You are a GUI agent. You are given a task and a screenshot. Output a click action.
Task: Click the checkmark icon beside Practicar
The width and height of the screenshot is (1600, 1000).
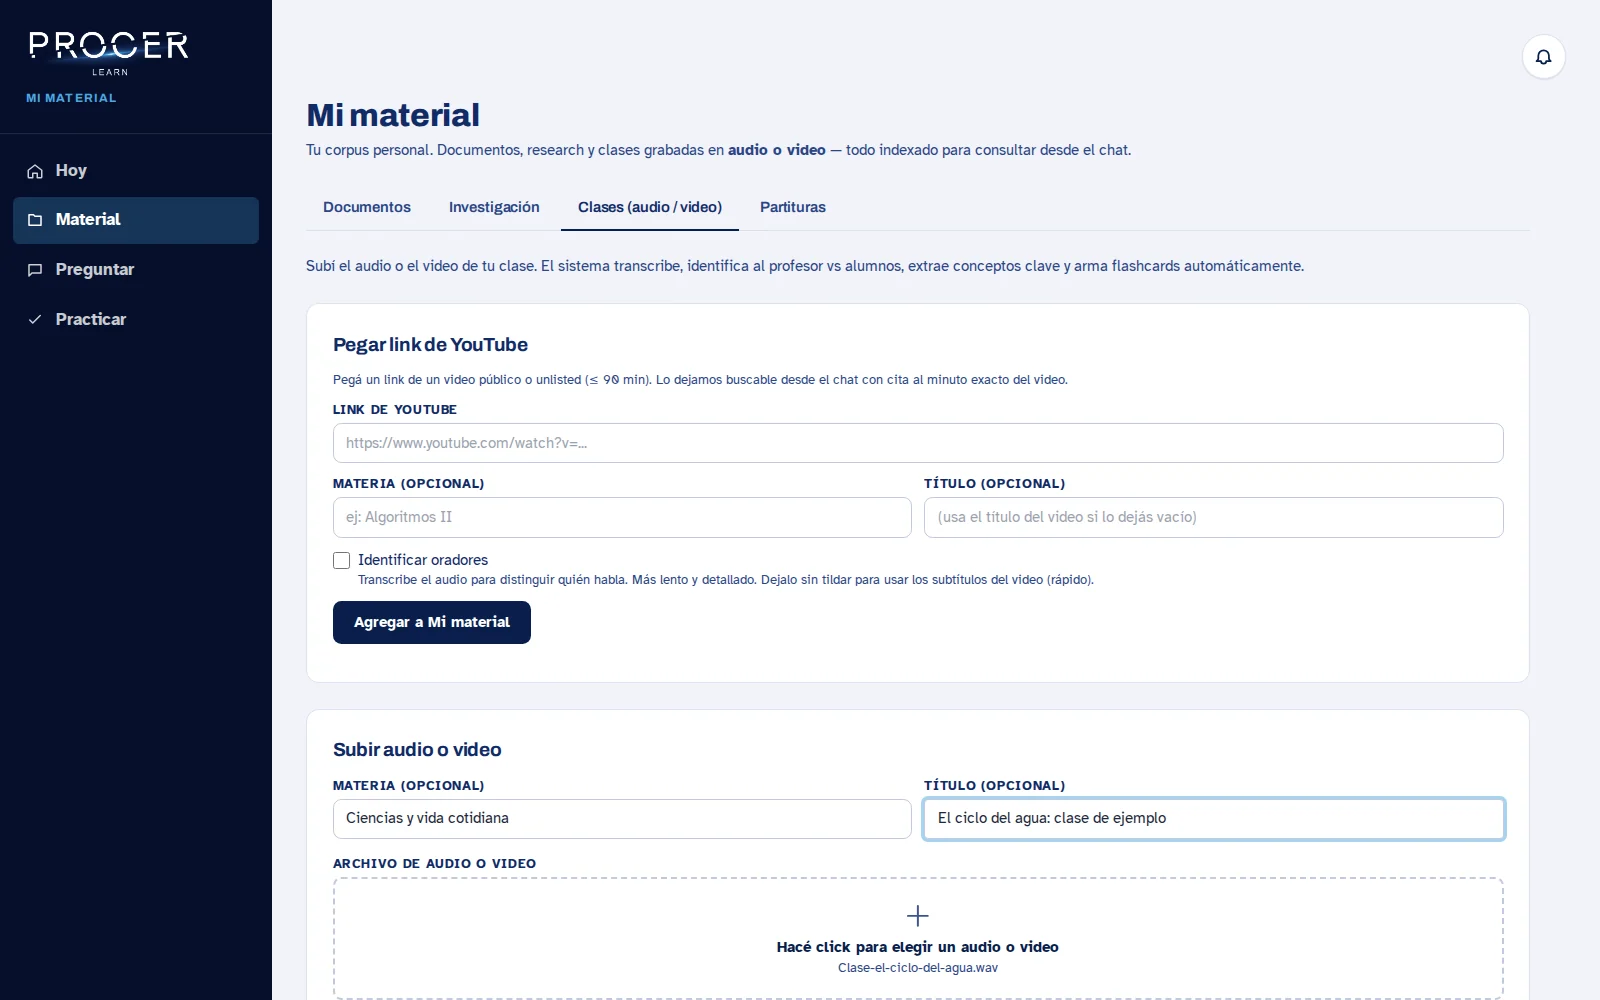35,320
